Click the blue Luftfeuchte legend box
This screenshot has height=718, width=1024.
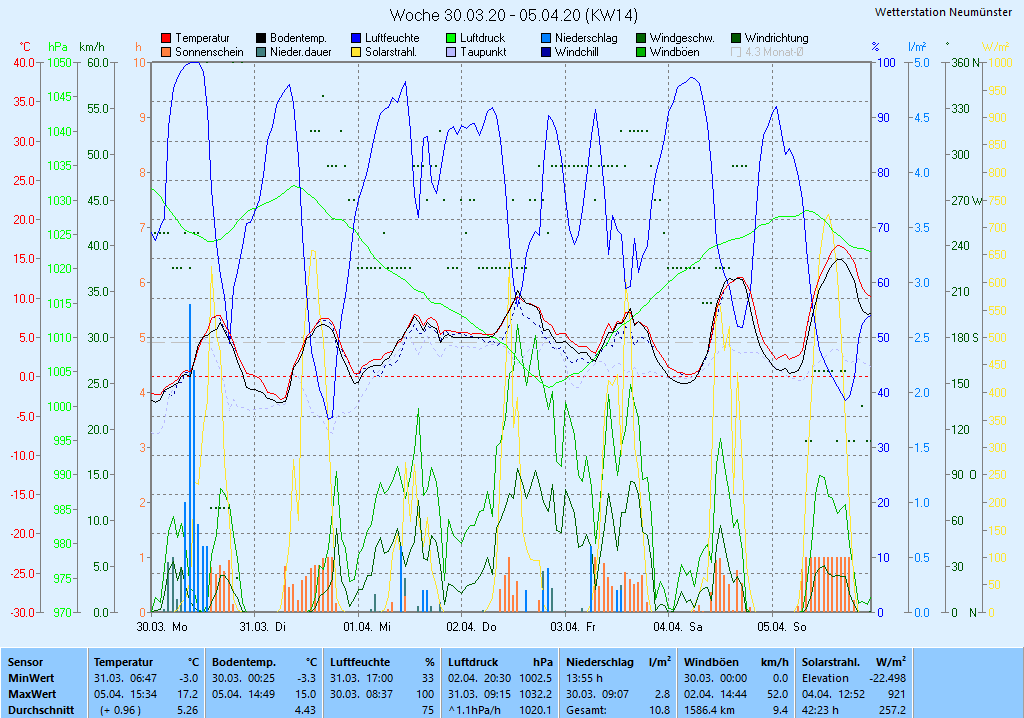point(356,38)
